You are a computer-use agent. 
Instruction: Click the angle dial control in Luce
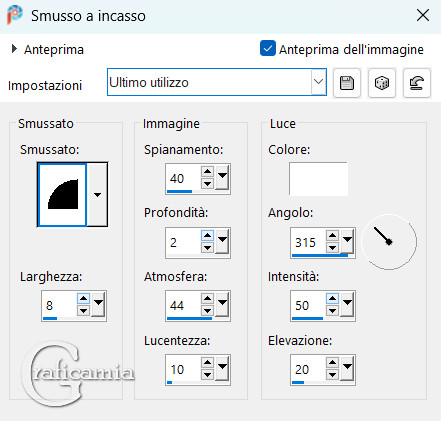[x=389, y=242]
